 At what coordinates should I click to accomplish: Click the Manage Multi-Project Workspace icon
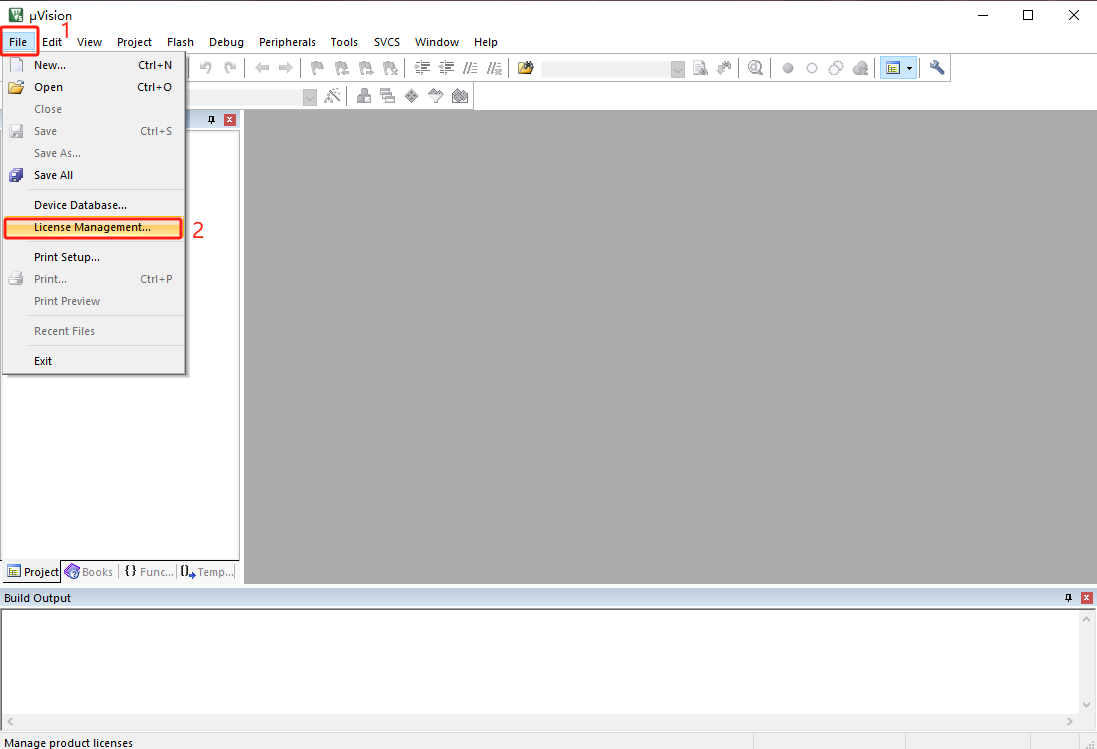[388, 96]
